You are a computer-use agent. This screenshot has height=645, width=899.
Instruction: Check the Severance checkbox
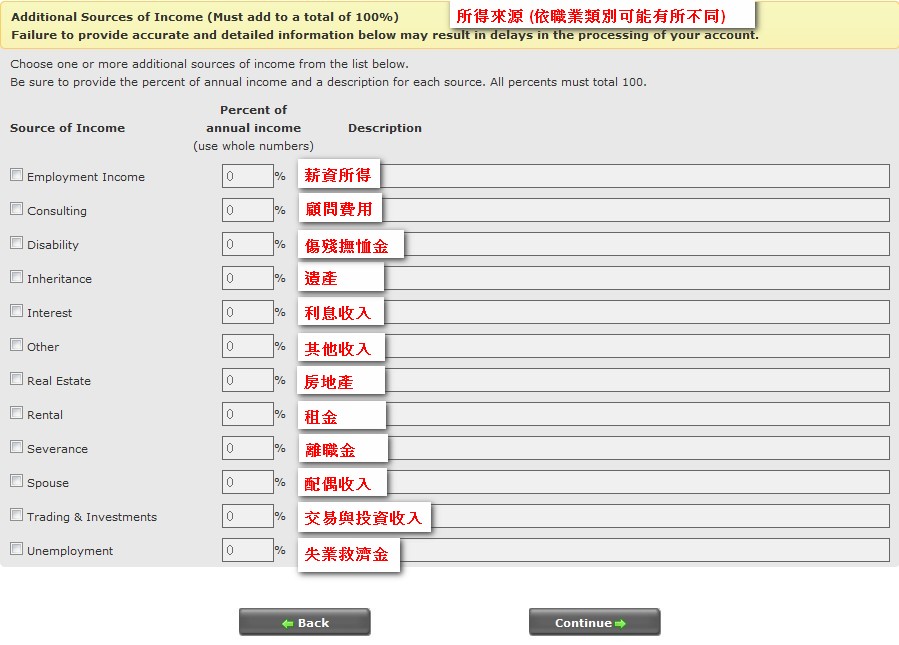click(x=17, y=447)
